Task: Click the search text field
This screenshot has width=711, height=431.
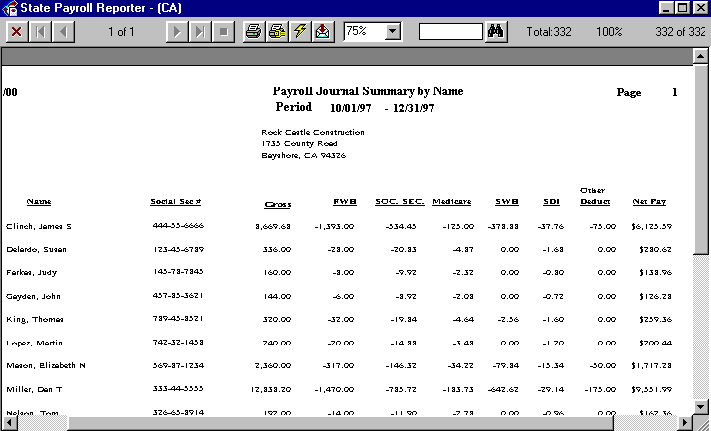Action: (451, 32)
